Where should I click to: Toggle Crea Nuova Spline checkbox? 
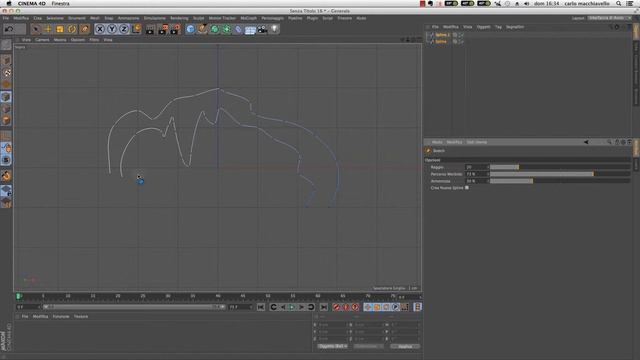[x=467, y=188]
